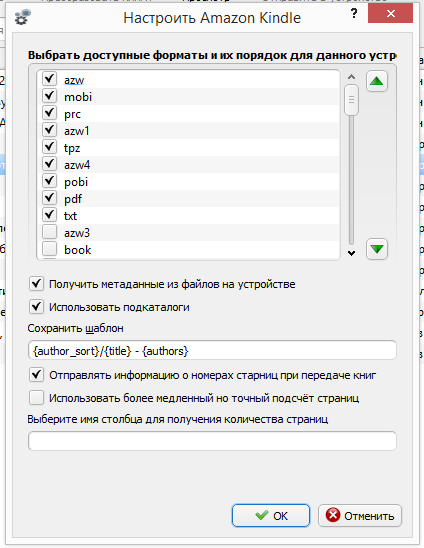424x548 pixels.
Task: Uncheck the azw format checkbox
Action: pyautogui.click(x=49, y=79)
